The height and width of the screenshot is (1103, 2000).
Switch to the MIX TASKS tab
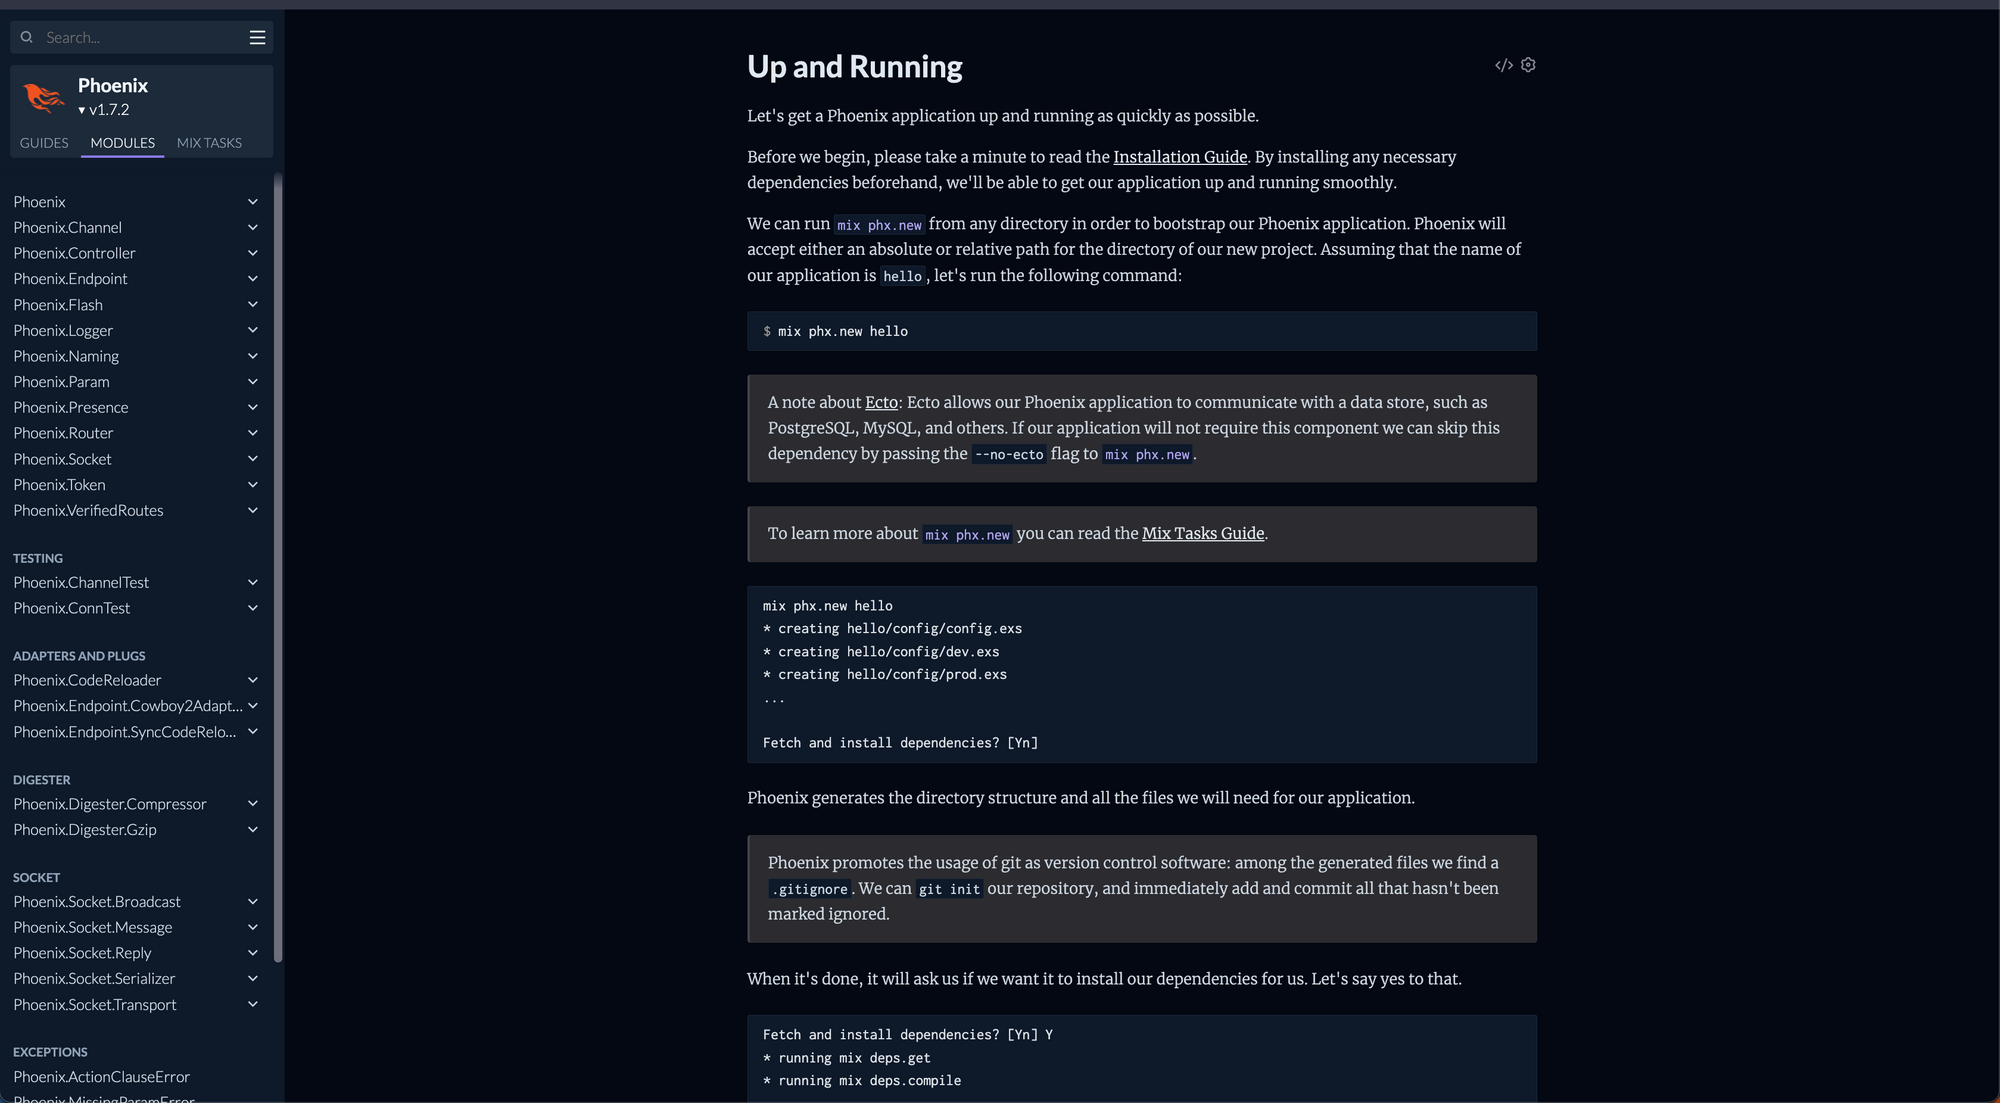coord(208,143)
